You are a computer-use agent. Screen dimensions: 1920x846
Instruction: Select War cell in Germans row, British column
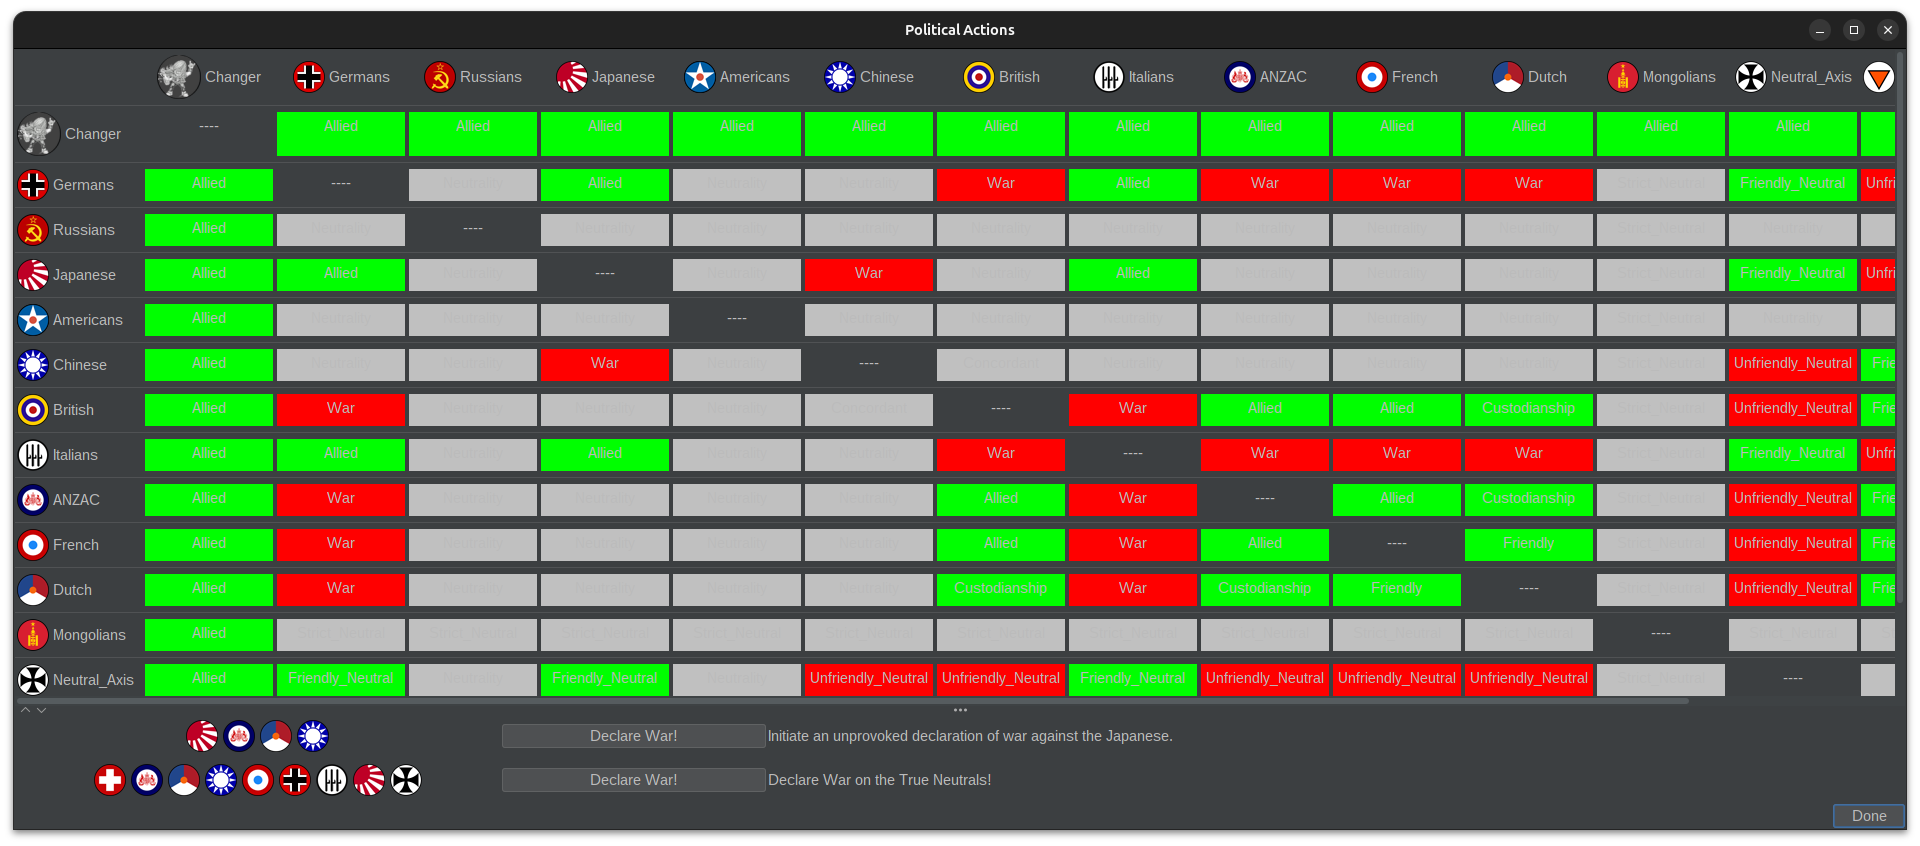point(1001,185)
